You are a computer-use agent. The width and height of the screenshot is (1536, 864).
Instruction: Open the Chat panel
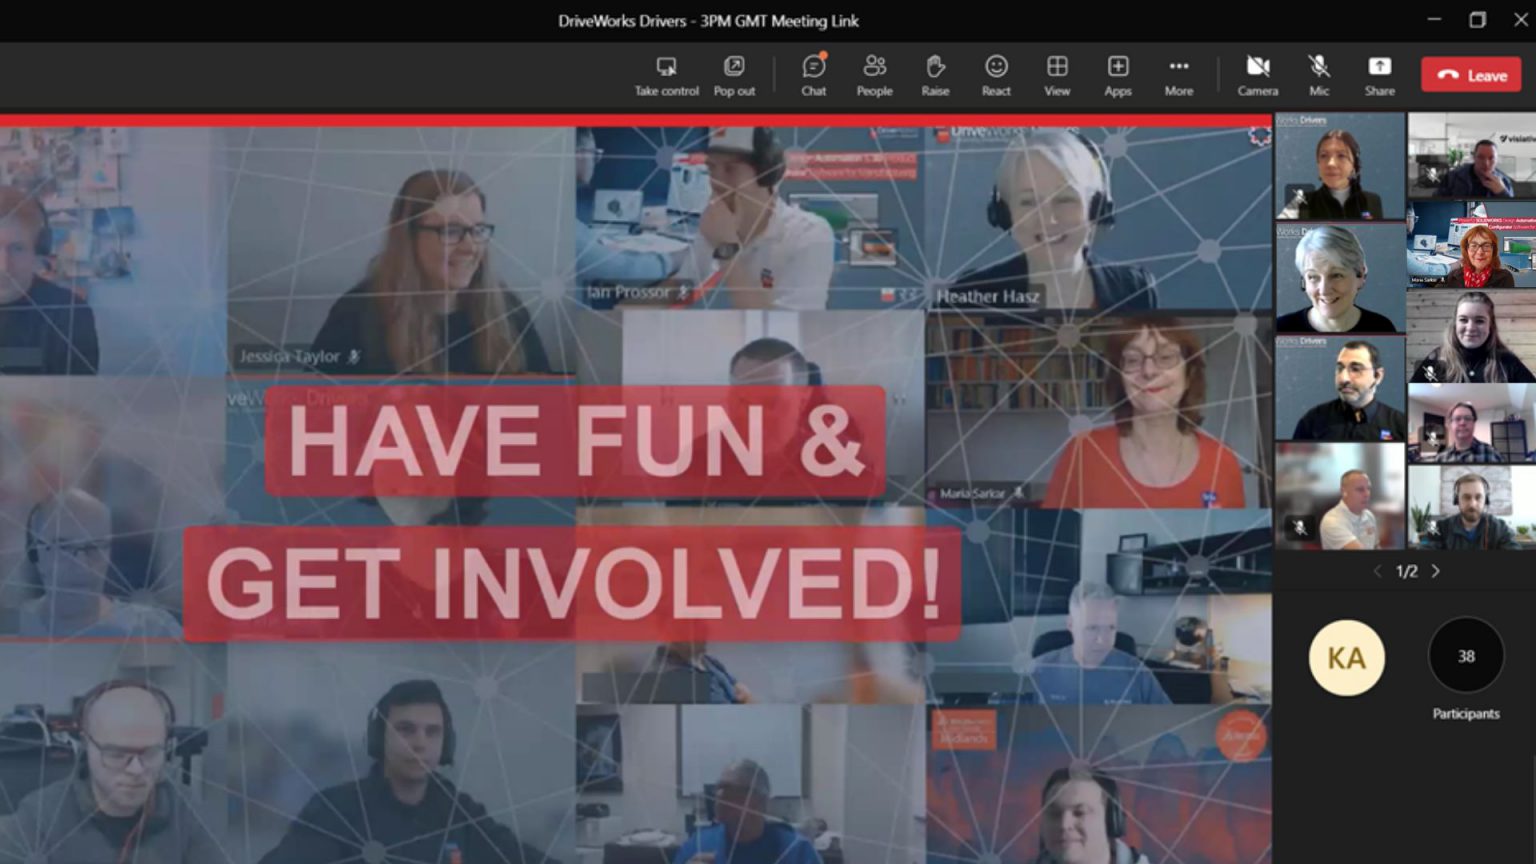pos(813,76)
